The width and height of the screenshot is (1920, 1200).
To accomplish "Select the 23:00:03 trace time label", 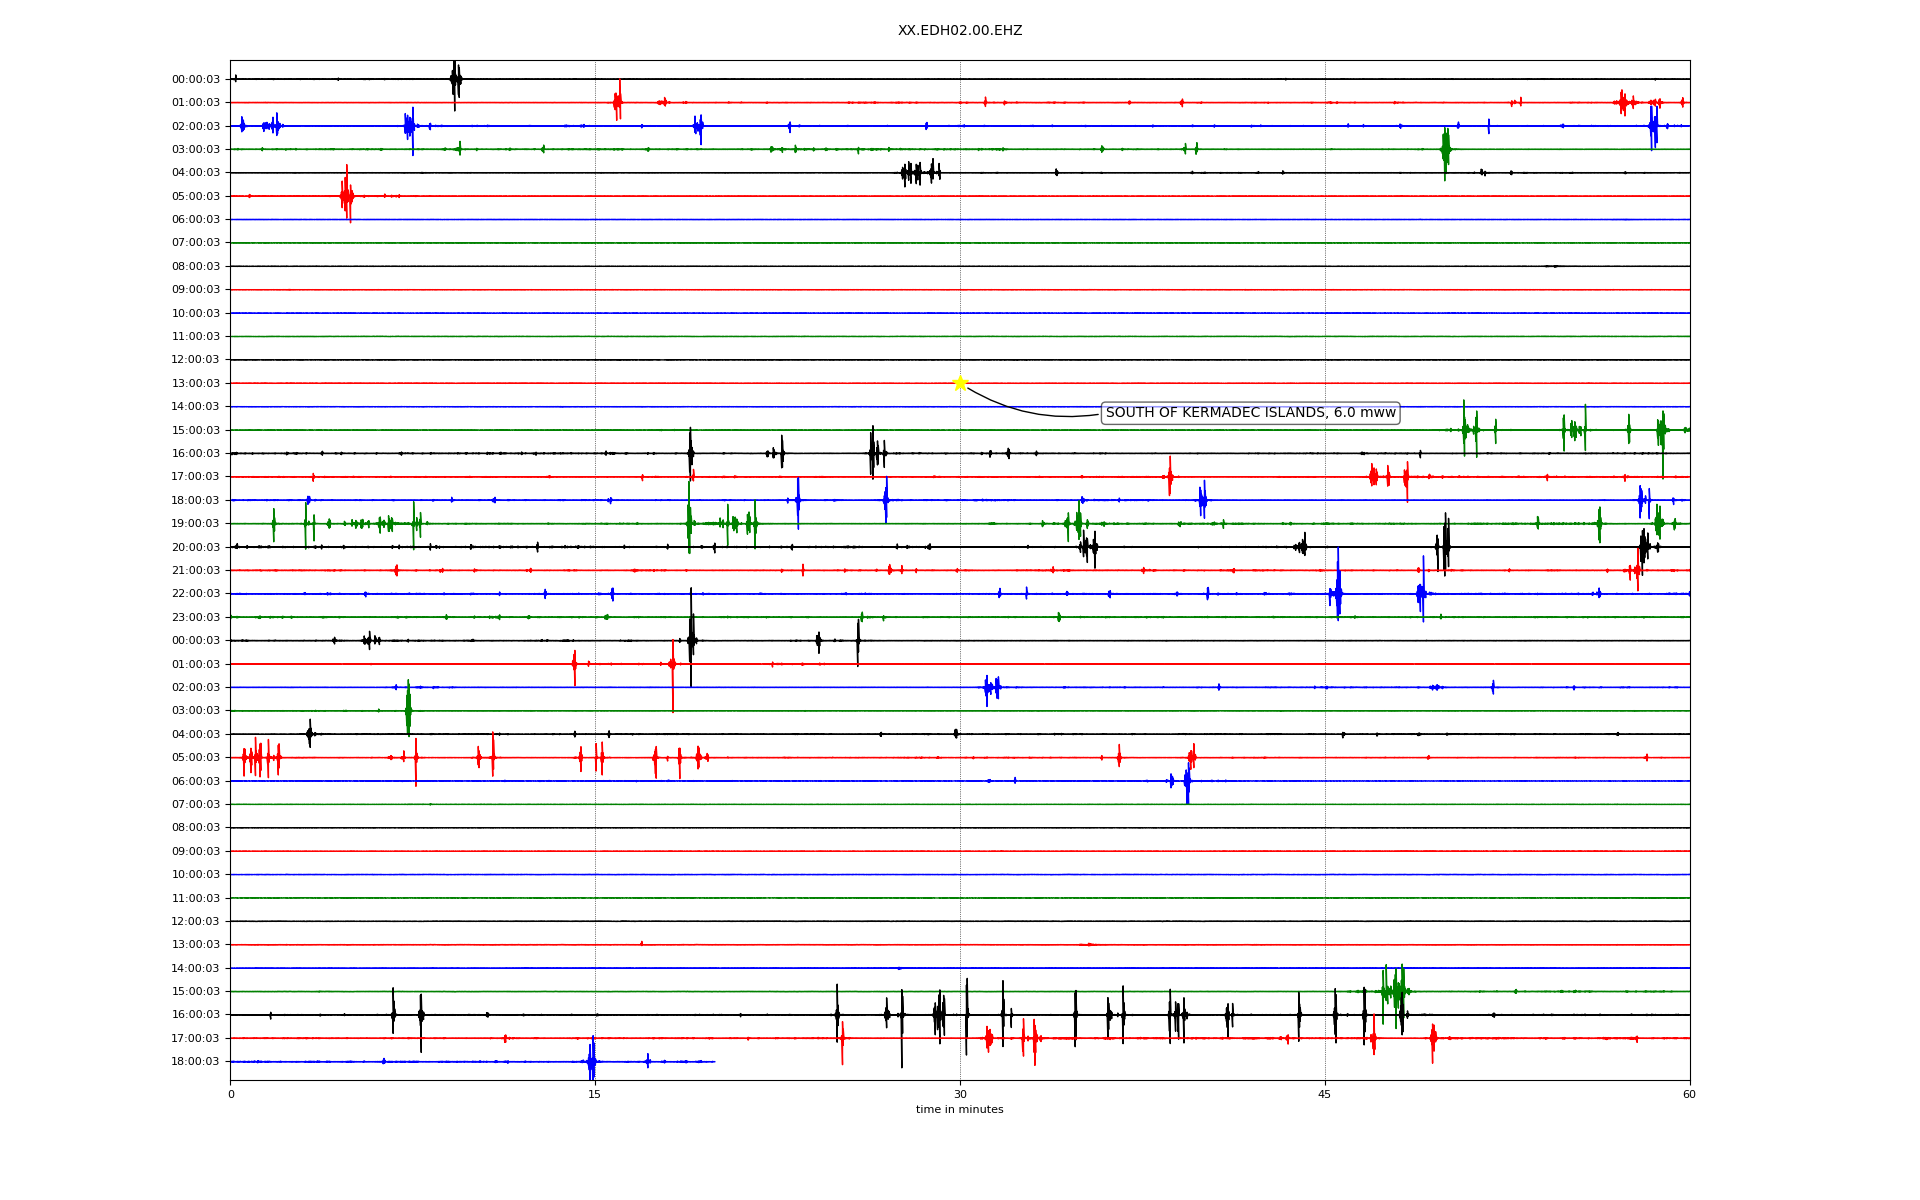I will [196, 617].
